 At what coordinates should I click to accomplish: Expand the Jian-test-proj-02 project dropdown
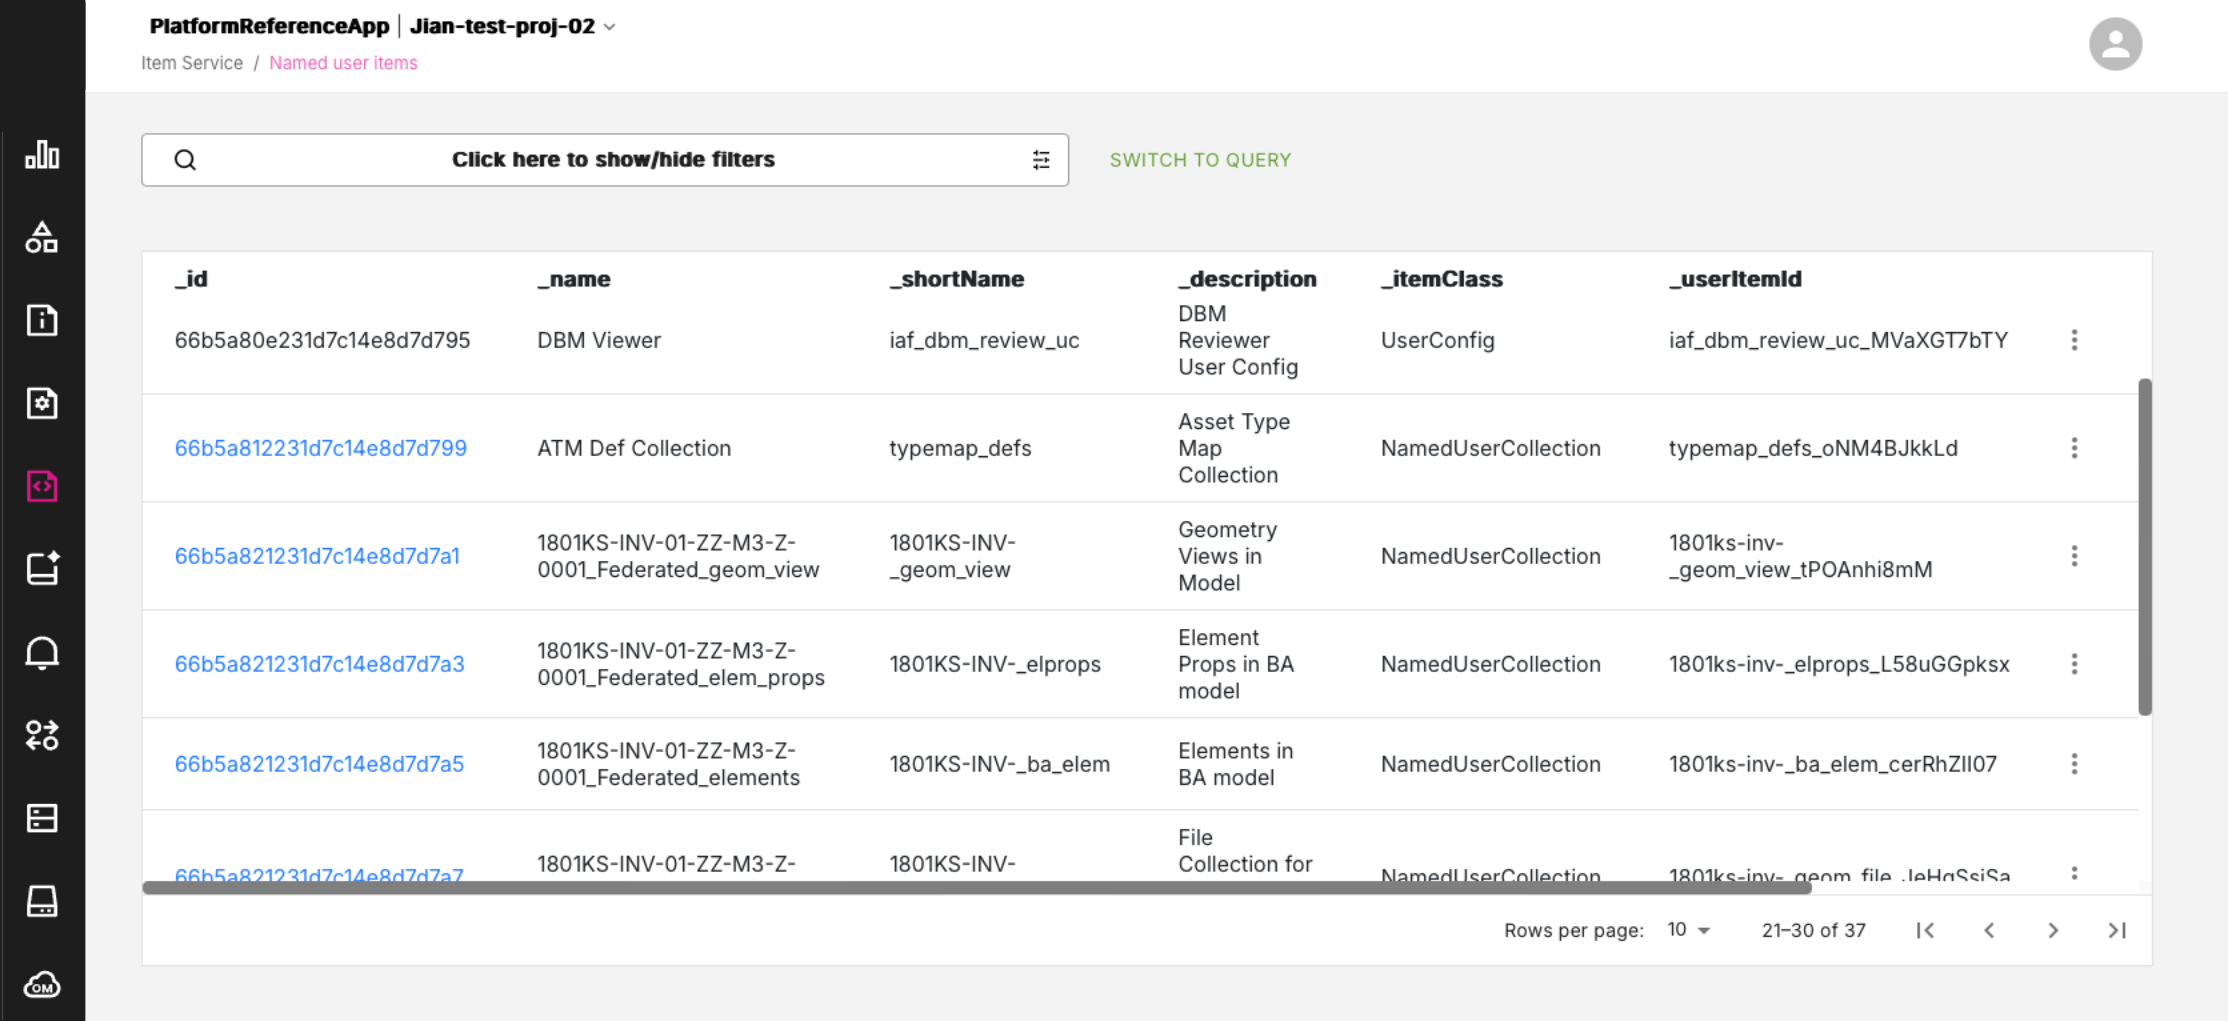click(512, 27)
